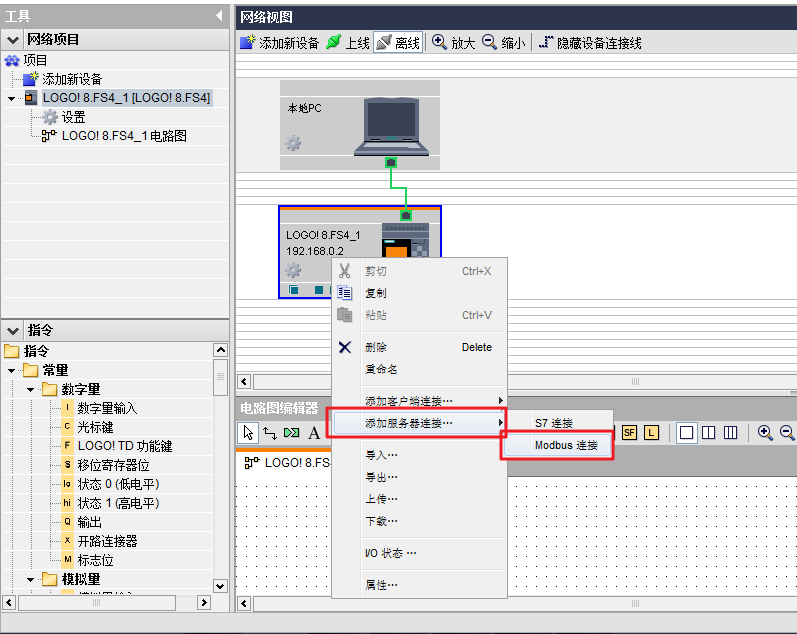Switch to three-pane window layout
797x634 pixels.
[730, 433]
